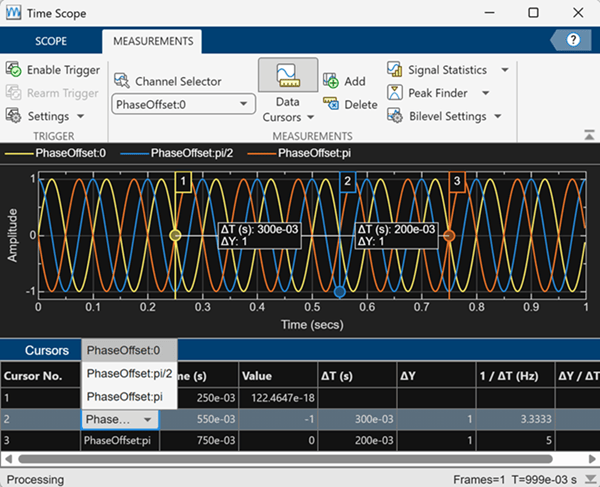The width and height of the screenshot is (600, 487).
Task: Expand the Data Cursors dropdown arrow
Action: pos(311,117)
